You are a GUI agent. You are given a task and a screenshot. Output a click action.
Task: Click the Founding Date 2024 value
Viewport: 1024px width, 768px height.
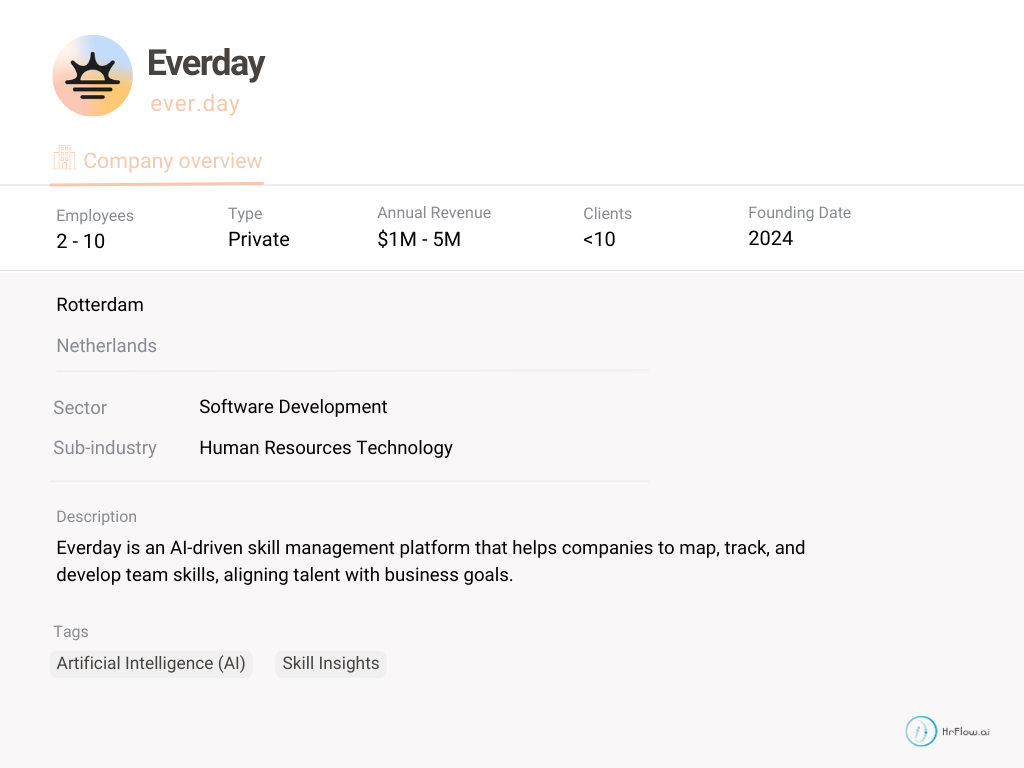tap(770, 238)
